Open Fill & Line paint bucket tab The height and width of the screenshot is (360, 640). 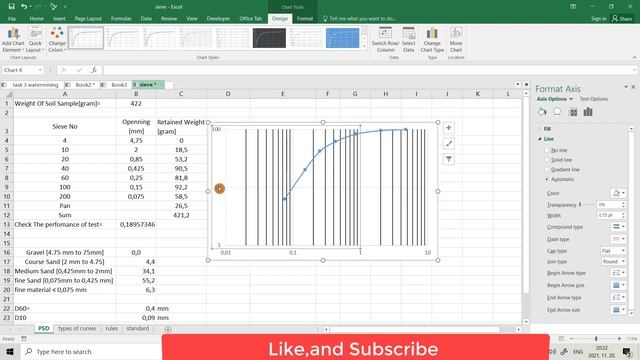pyautogui.click(x=542, y=112)
